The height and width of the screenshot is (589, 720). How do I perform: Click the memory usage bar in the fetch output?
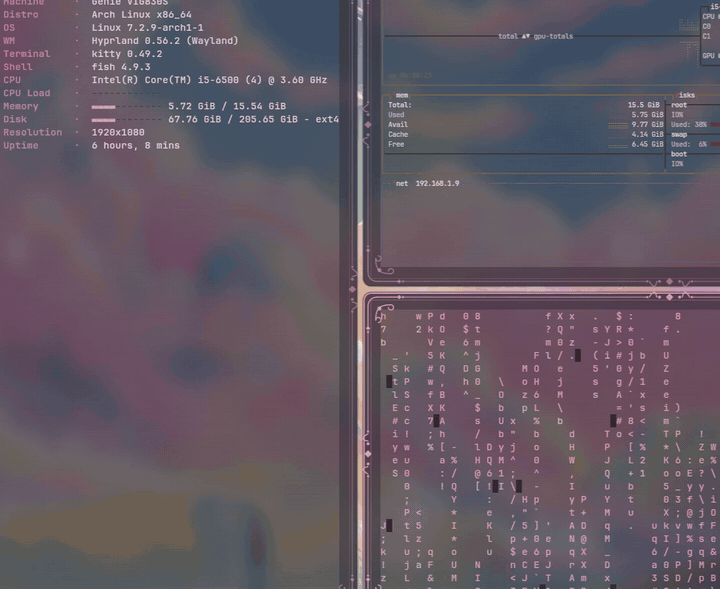click(x=126, y=107)
